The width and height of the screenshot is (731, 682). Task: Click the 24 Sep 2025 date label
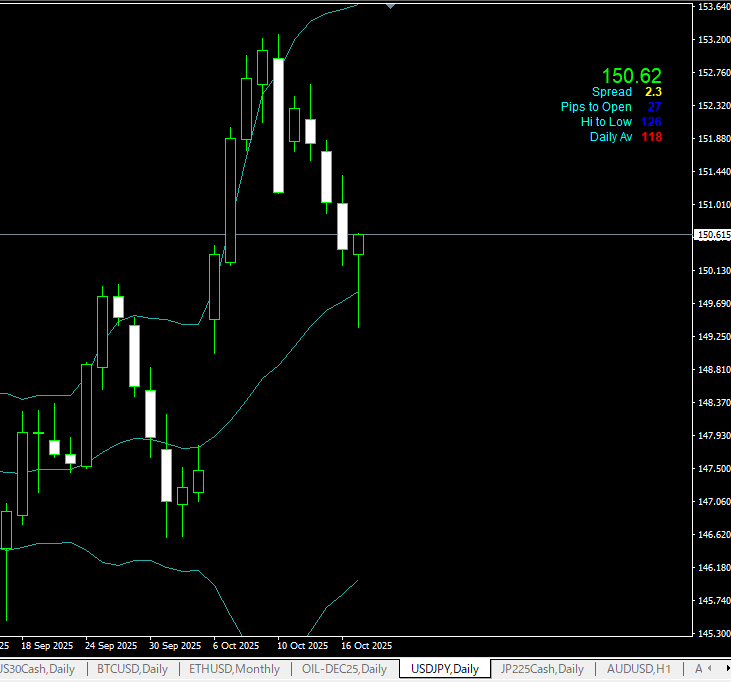coord(111,645)
